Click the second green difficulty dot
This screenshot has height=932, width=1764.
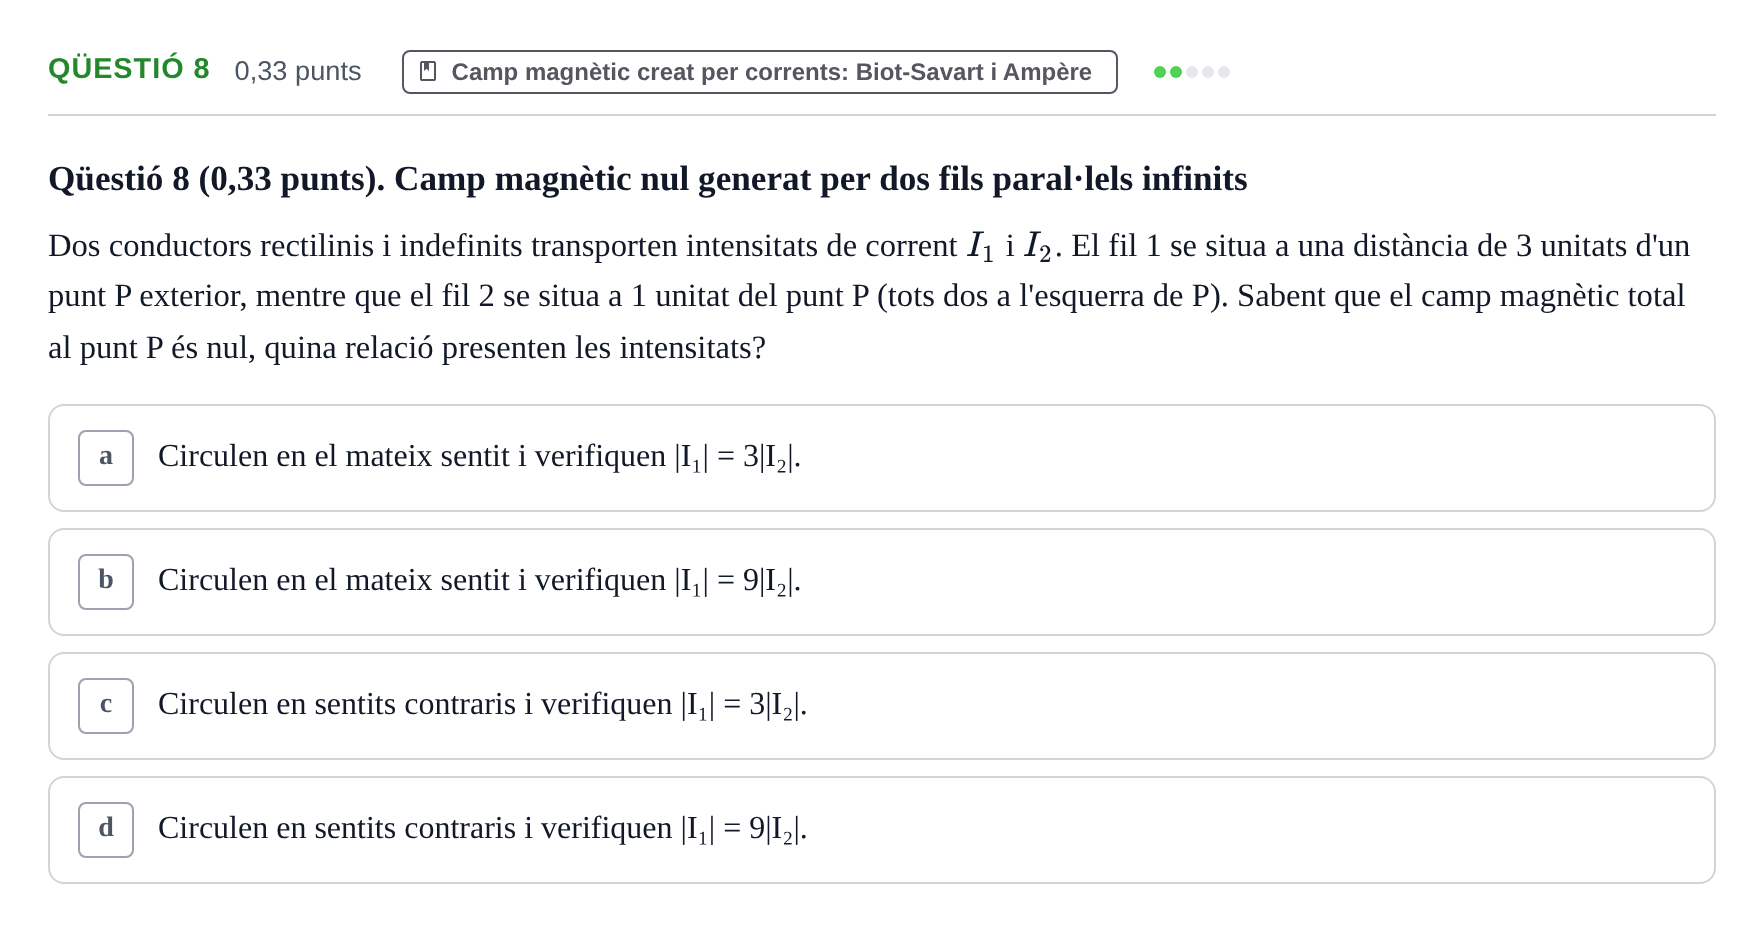click(x=1176, y=72)
